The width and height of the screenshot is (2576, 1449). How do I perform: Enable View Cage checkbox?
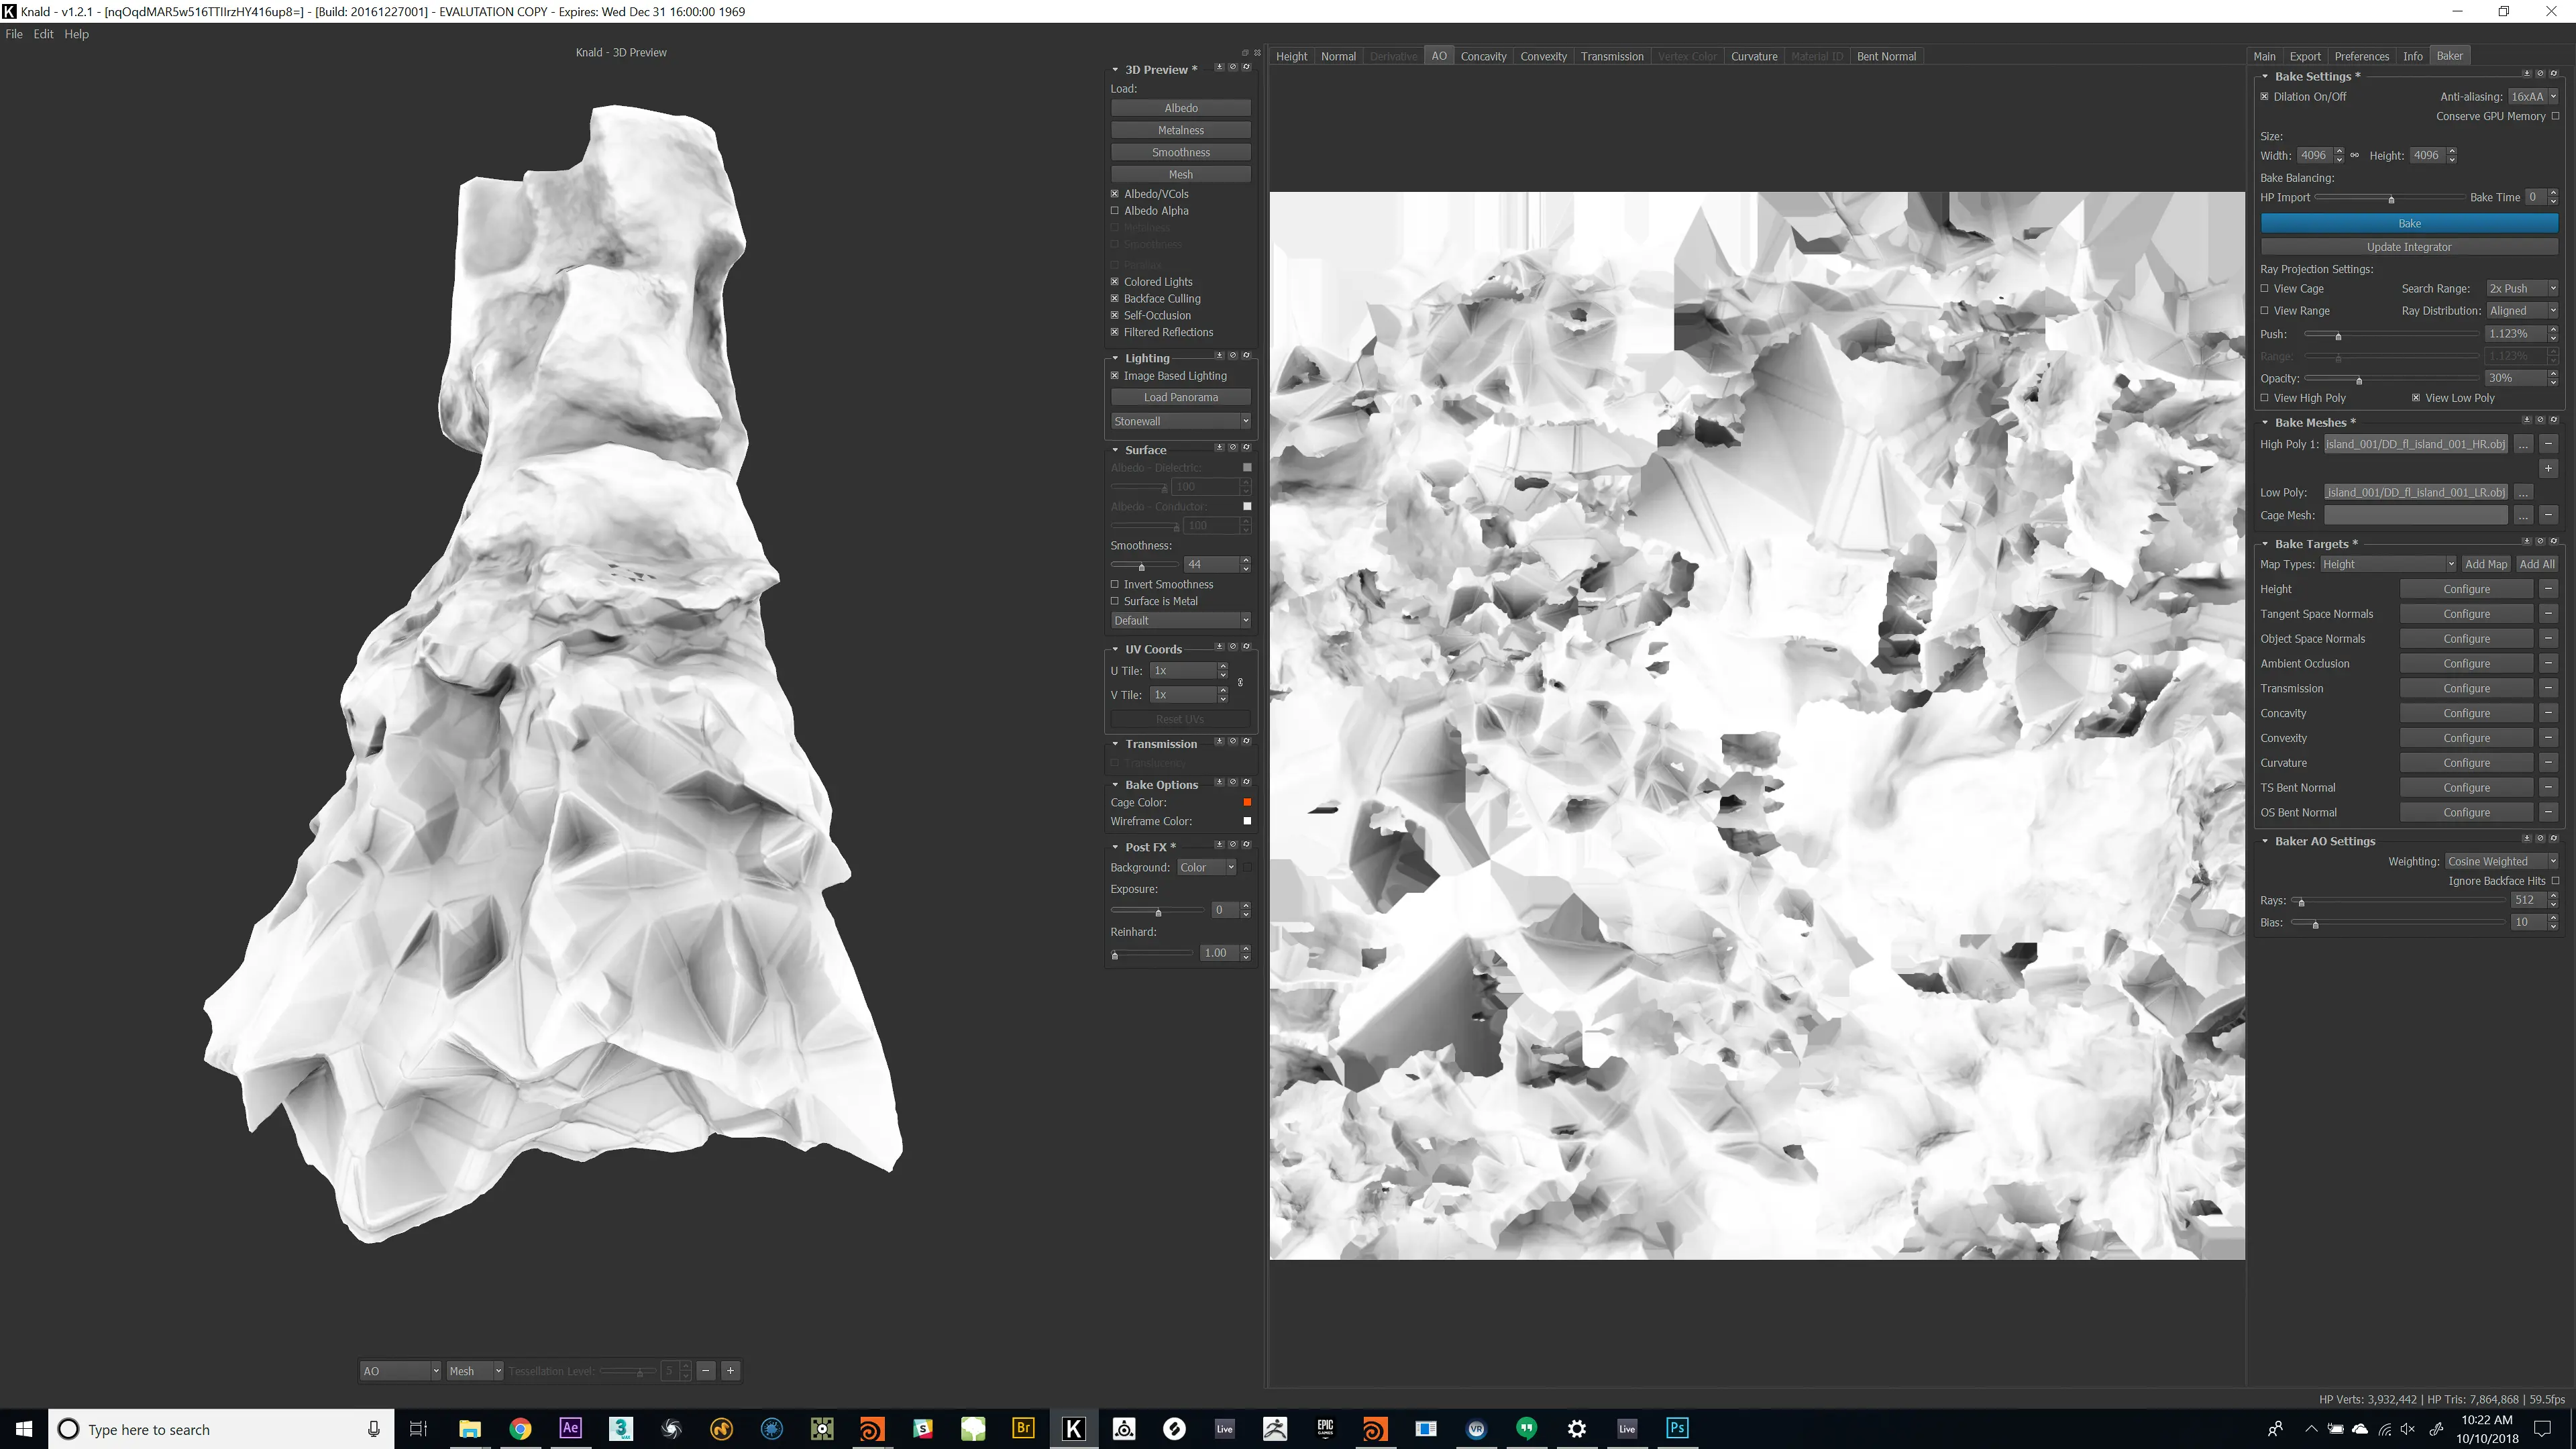2265,288
